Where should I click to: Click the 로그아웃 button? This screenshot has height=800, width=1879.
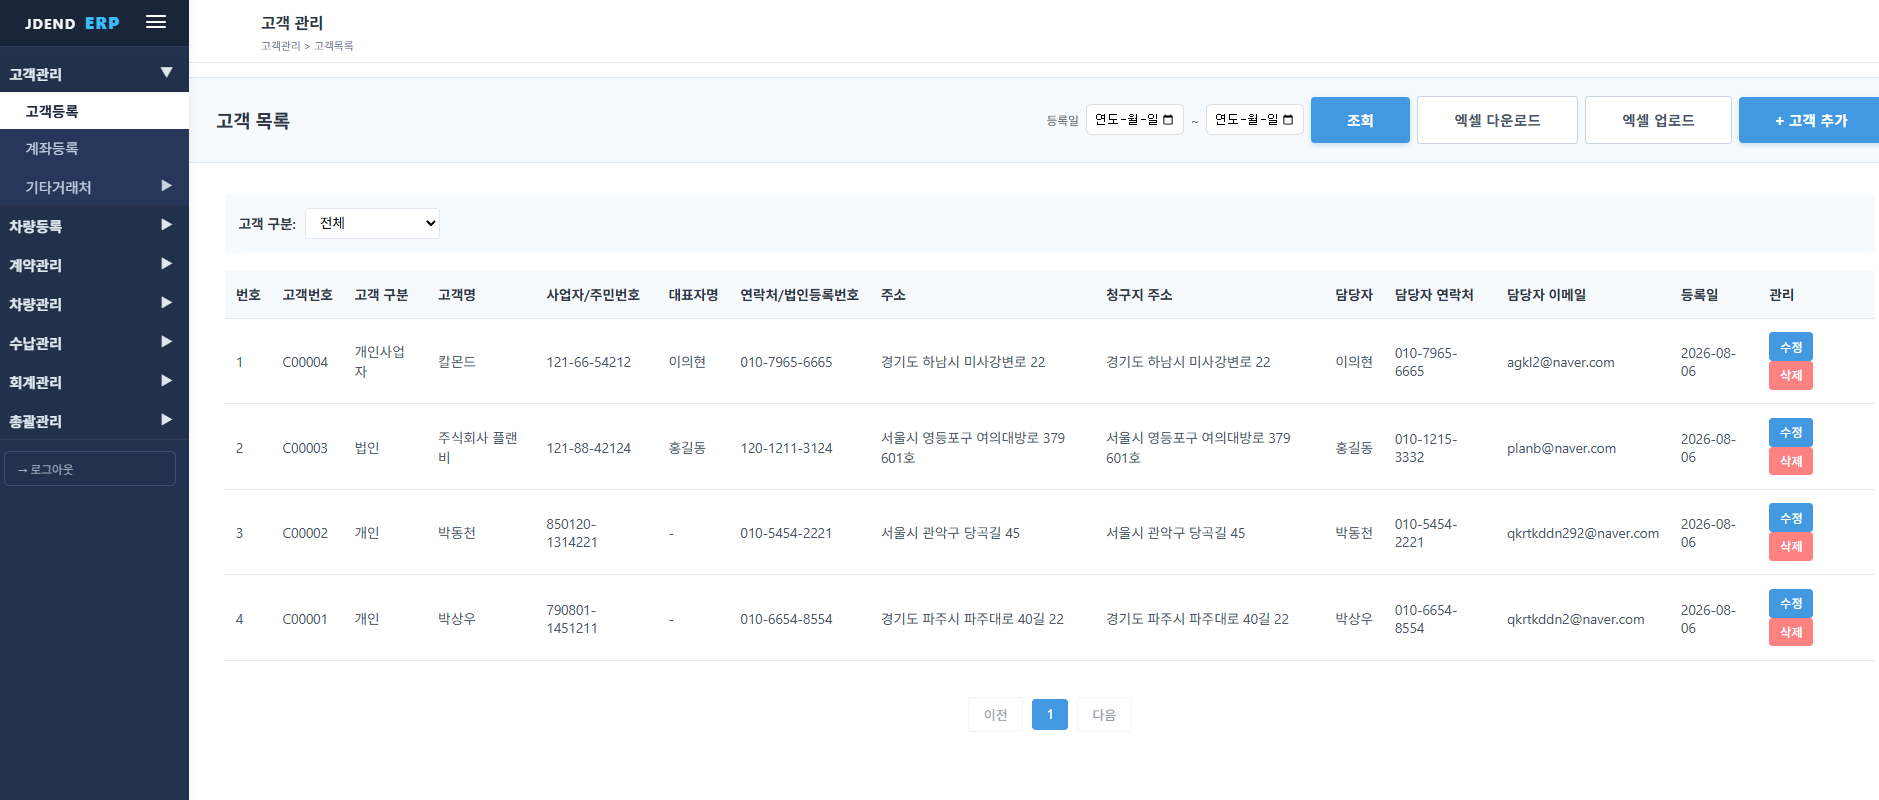pyautogui.click(x=90, y=469)
